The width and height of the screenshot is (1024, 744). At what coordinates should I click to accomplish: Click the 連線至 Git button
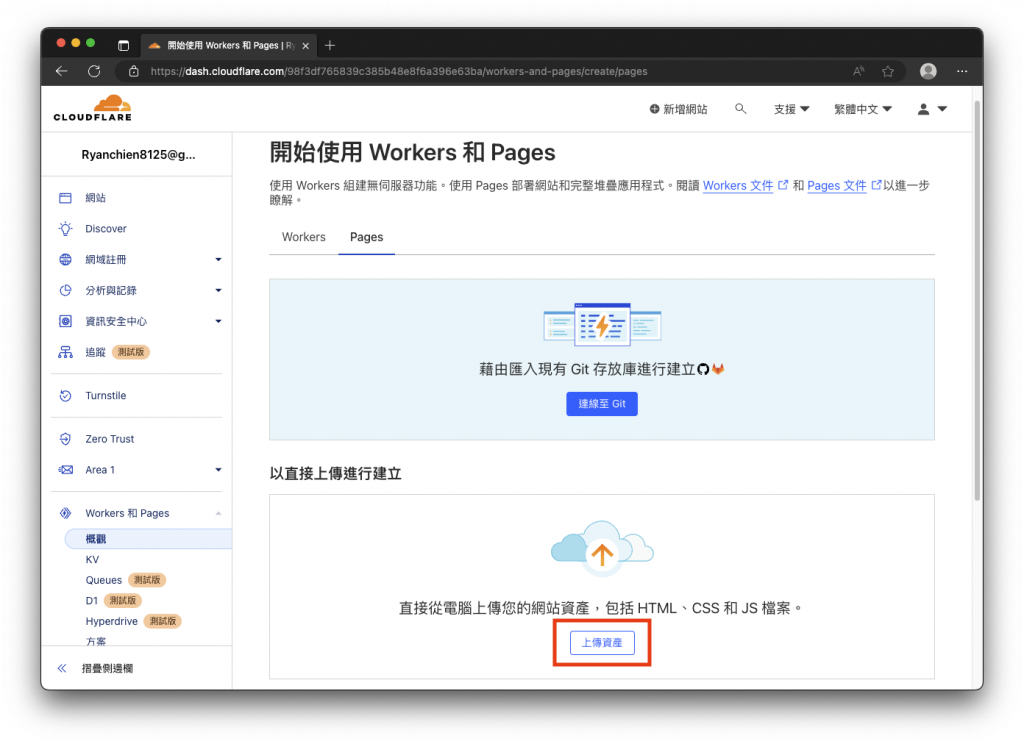[601, 404]
